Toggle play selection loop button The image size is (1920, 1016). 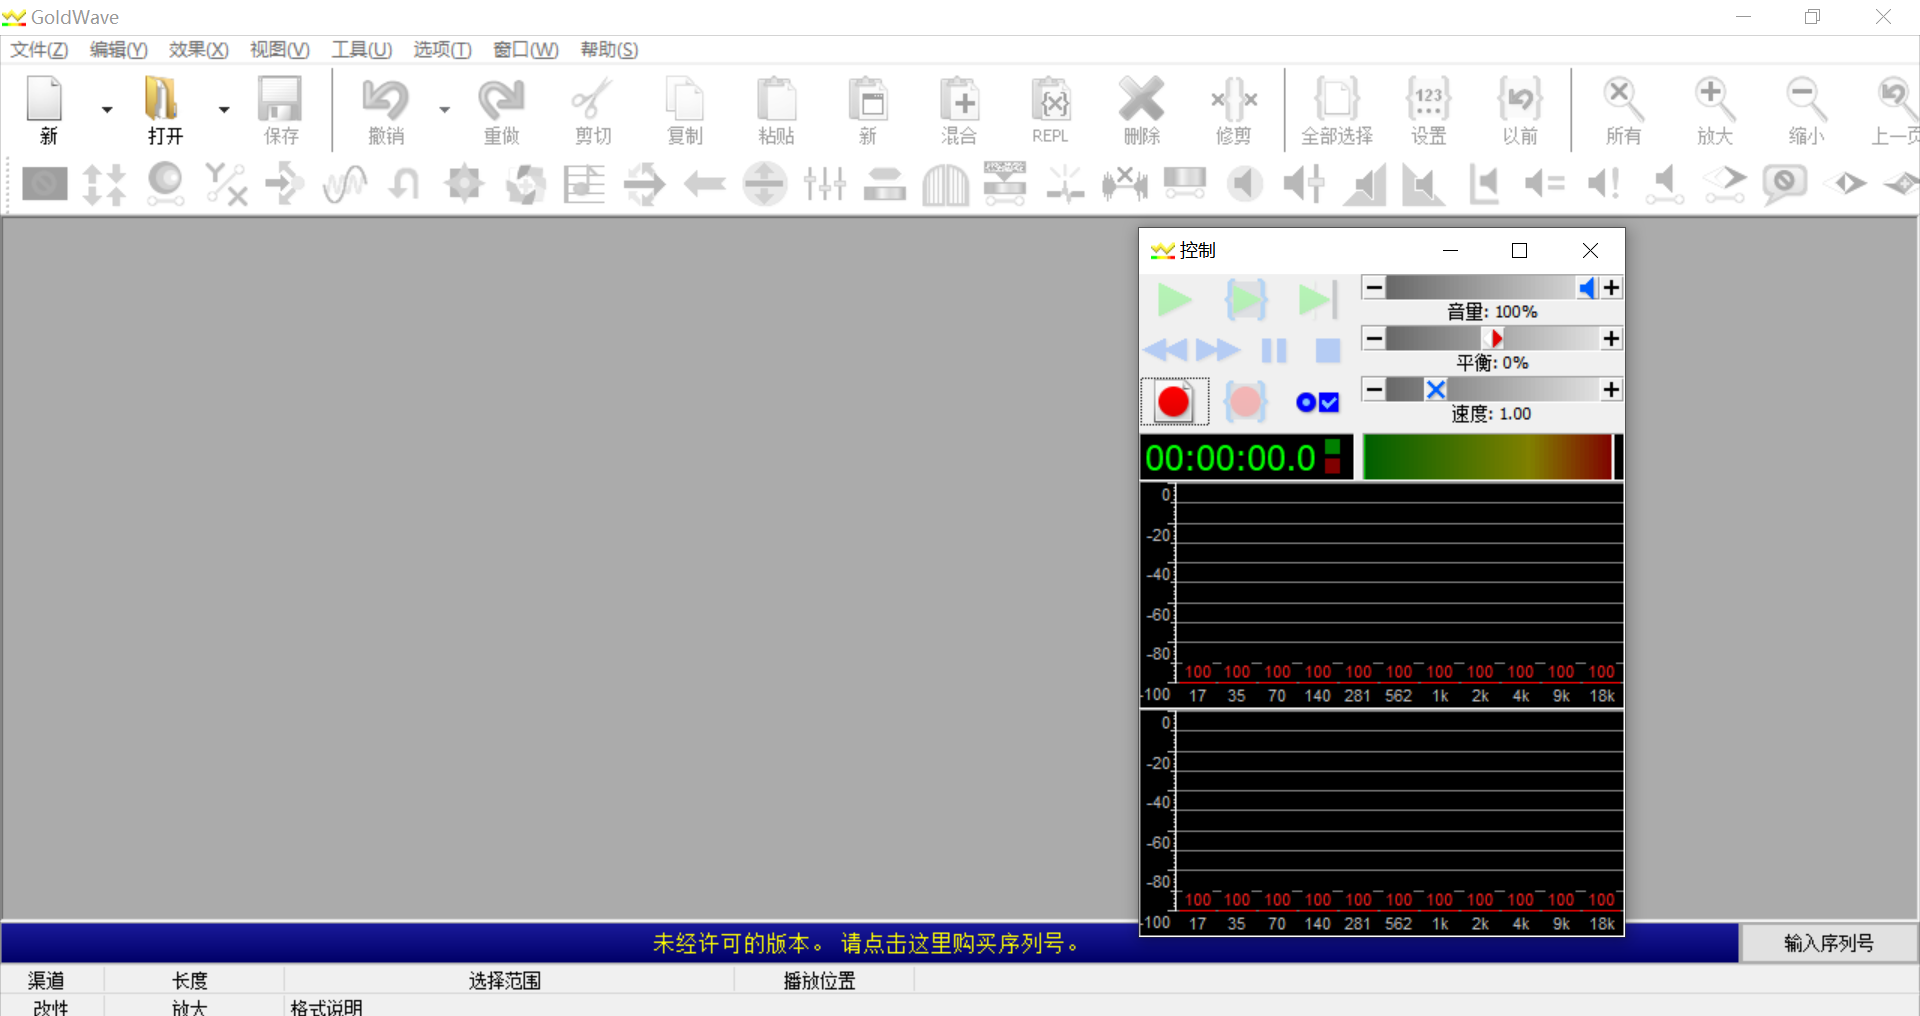coord(1246,300)
